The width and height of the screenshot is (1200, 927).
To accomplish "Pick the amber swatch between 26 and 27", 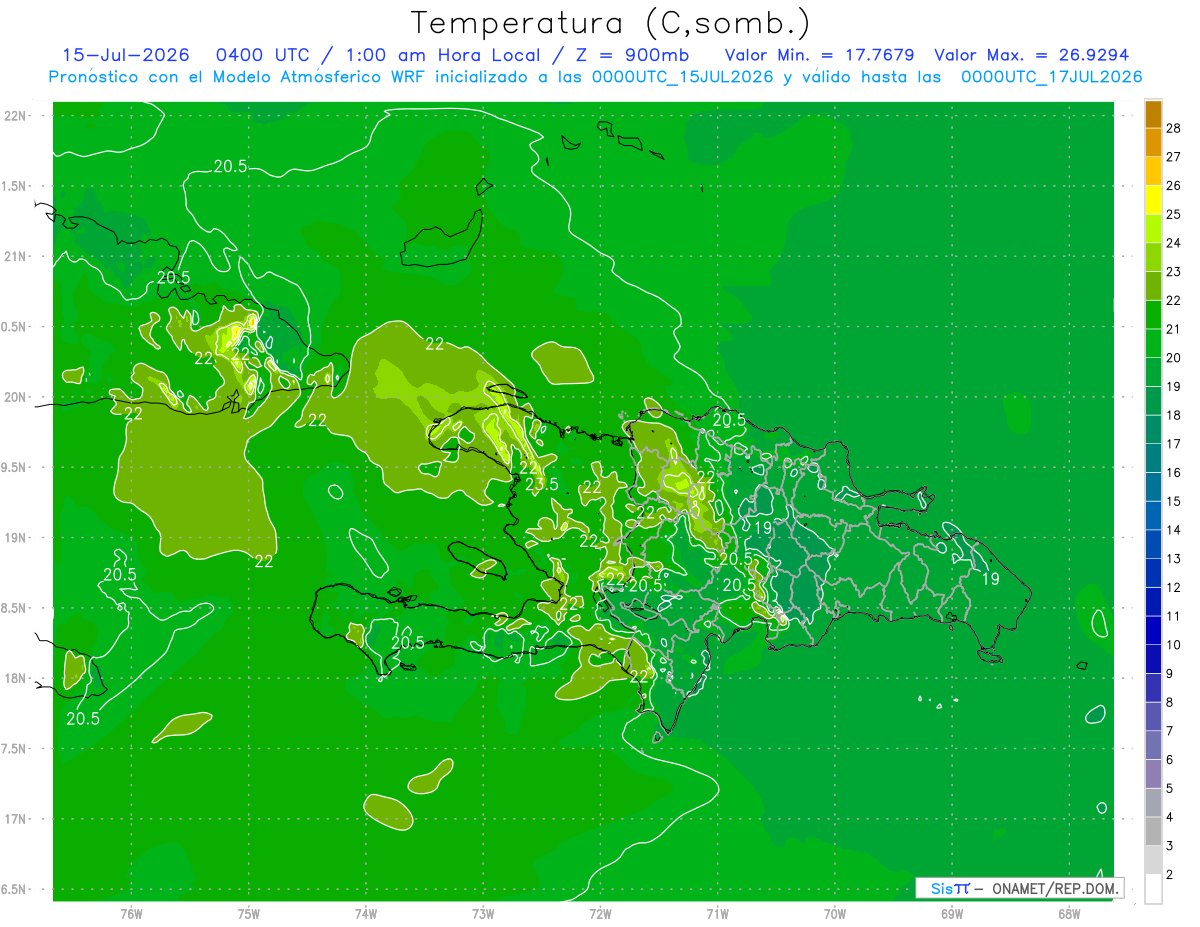I will [1153, 172].
